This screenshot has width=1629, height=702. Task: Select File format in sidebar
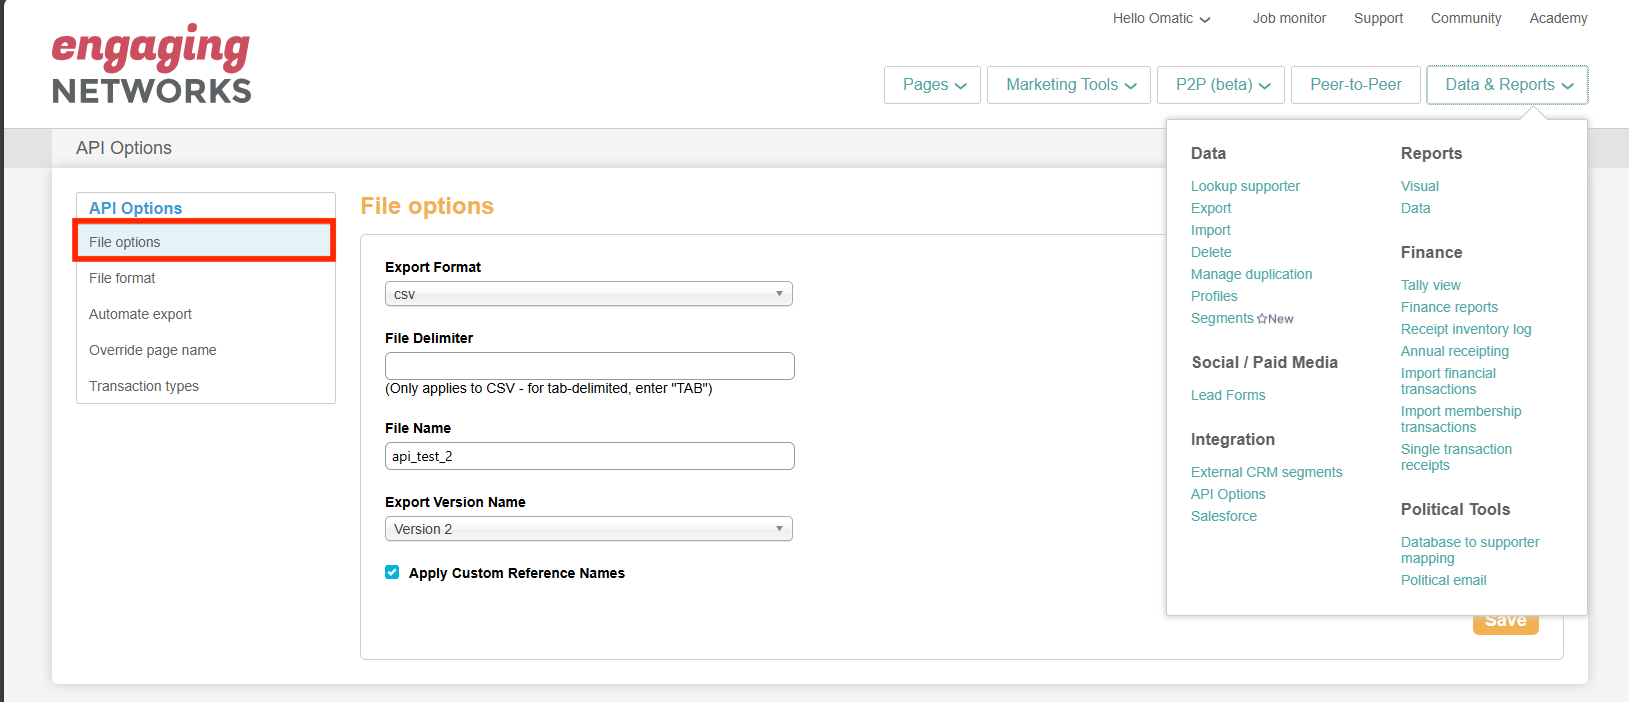(122, 278)
